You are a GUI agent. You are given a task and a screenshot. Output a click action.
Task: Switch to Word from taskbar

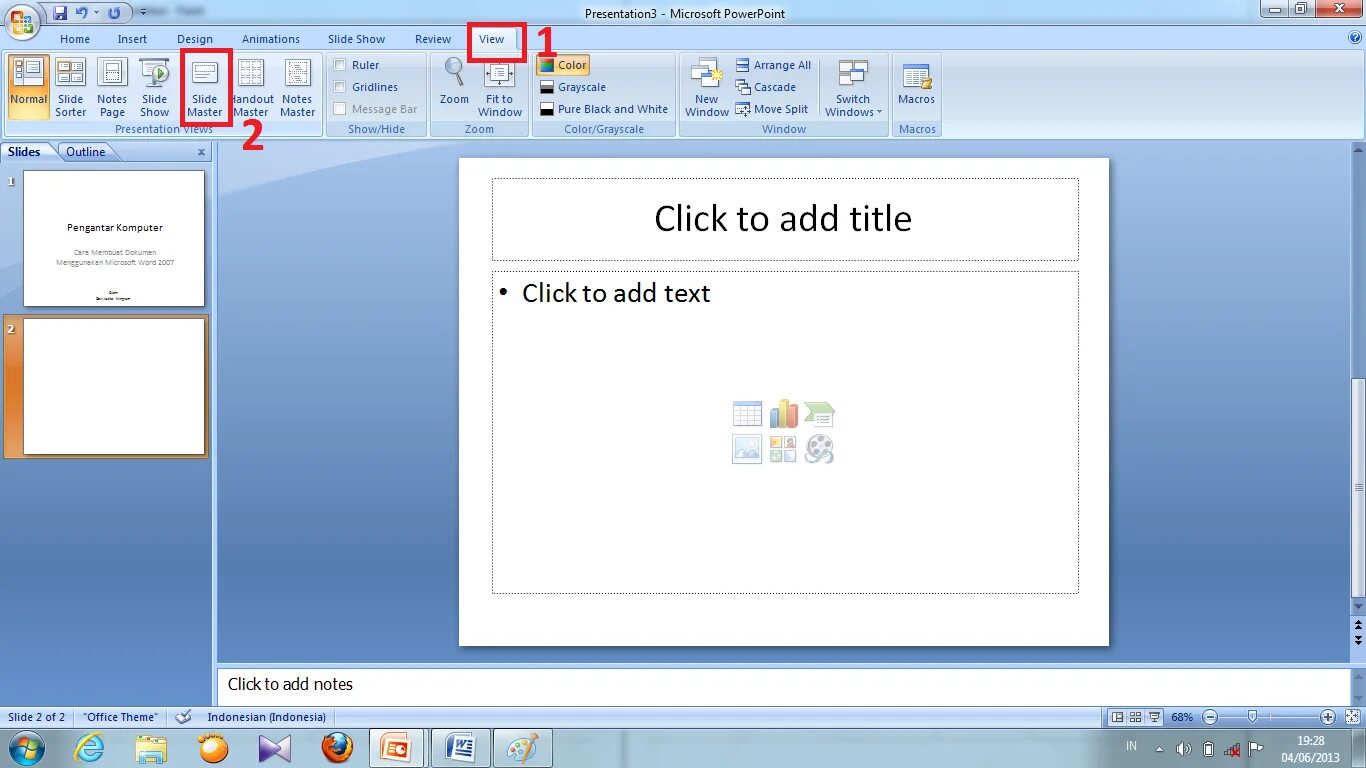point(461,748)
